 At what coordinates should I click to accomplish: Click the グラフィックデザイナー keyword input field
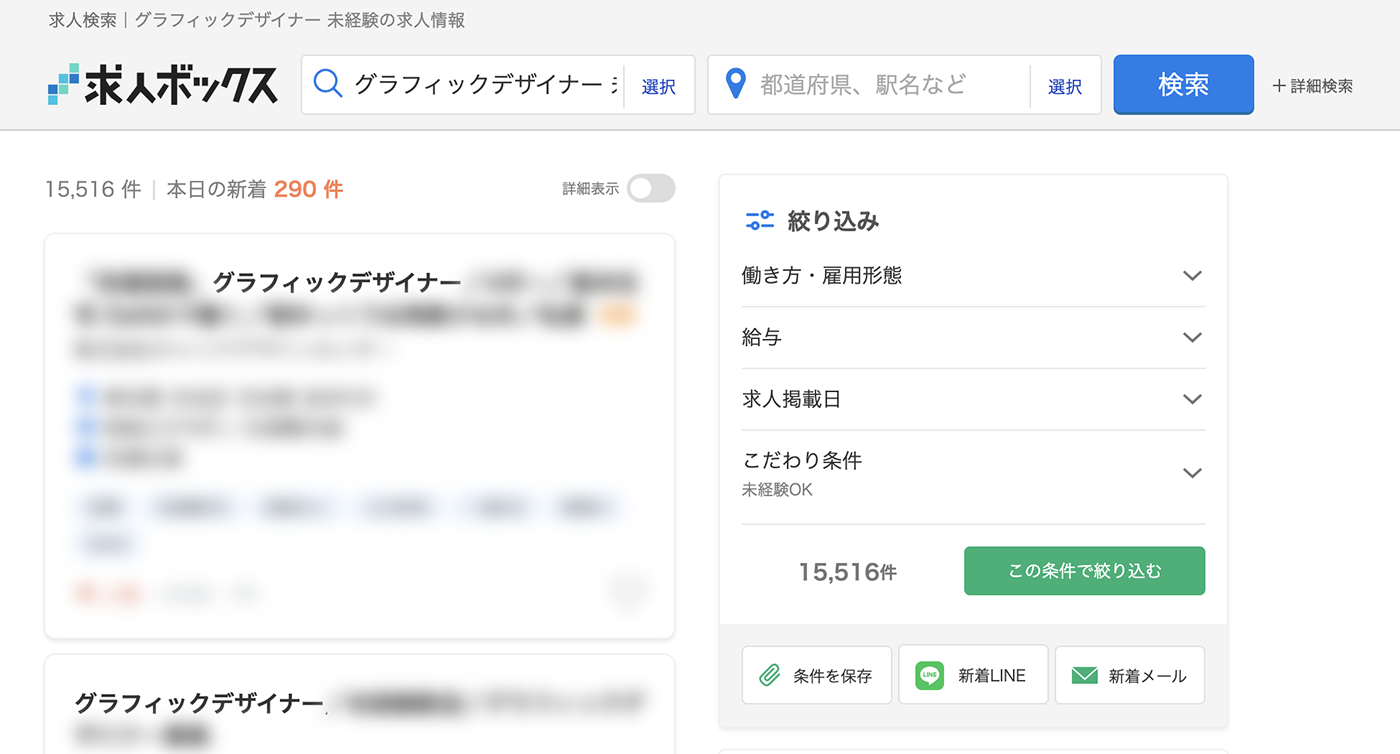tap(485, 85)
